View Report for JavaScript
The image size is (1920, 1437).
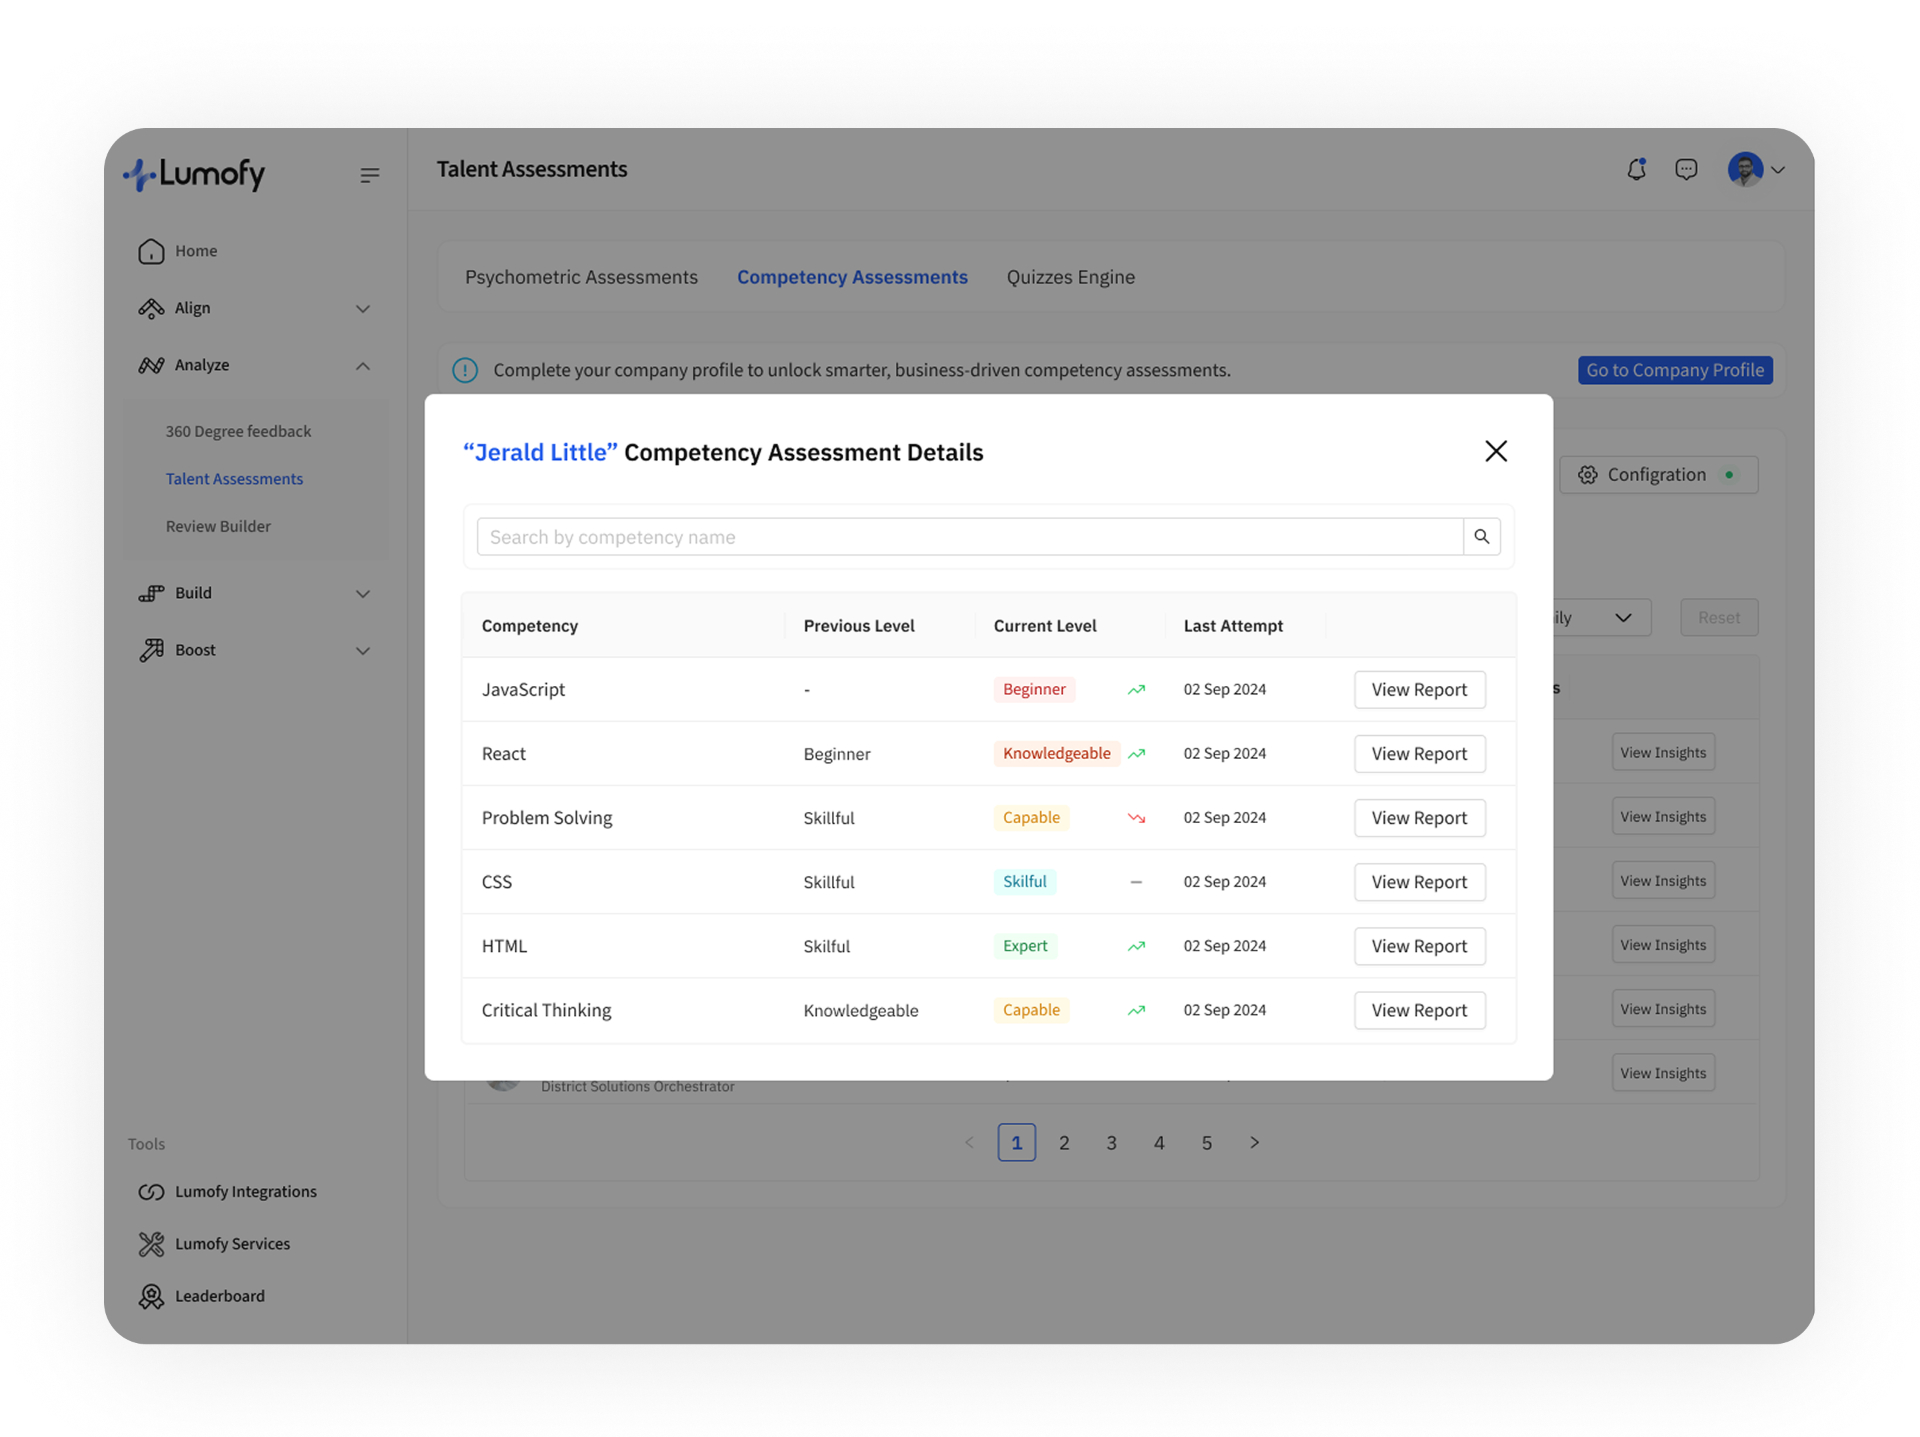(1419, 690)
